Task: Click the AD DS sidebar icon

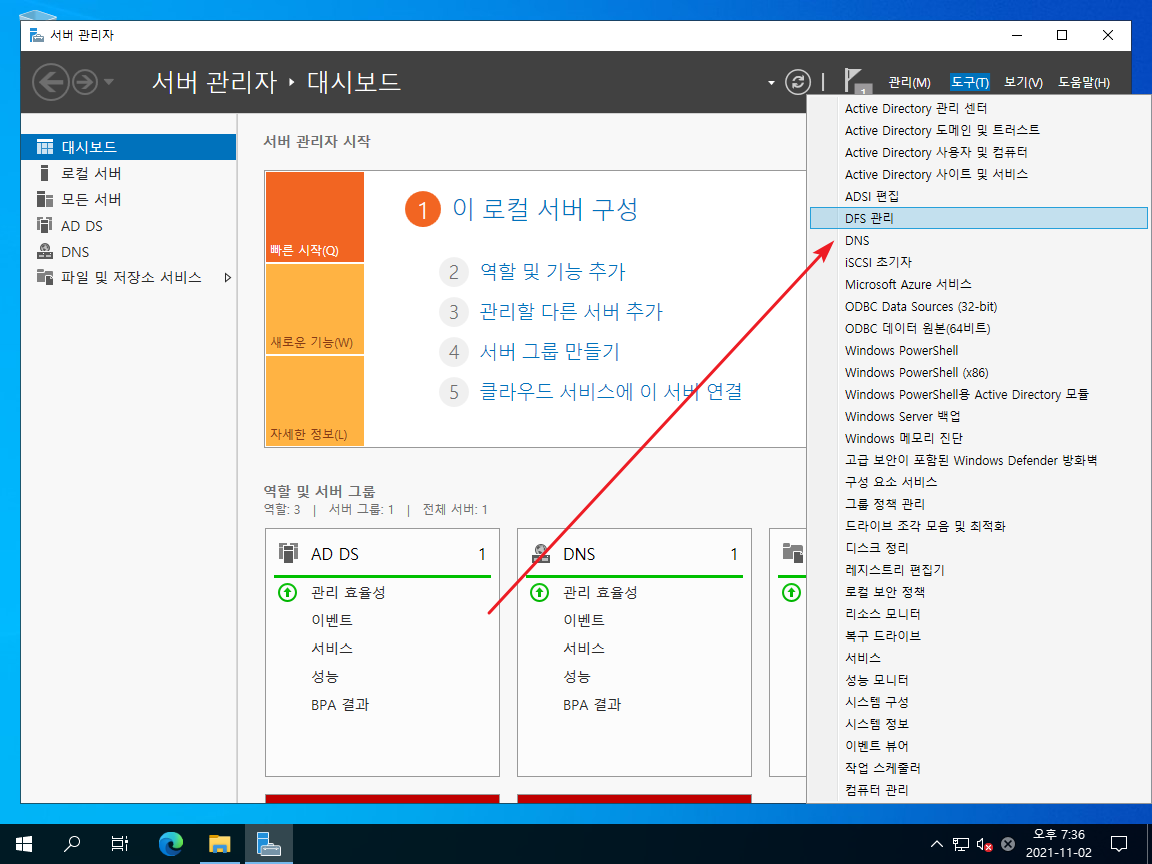Action: pyautogui.click(x=45, y=226)
